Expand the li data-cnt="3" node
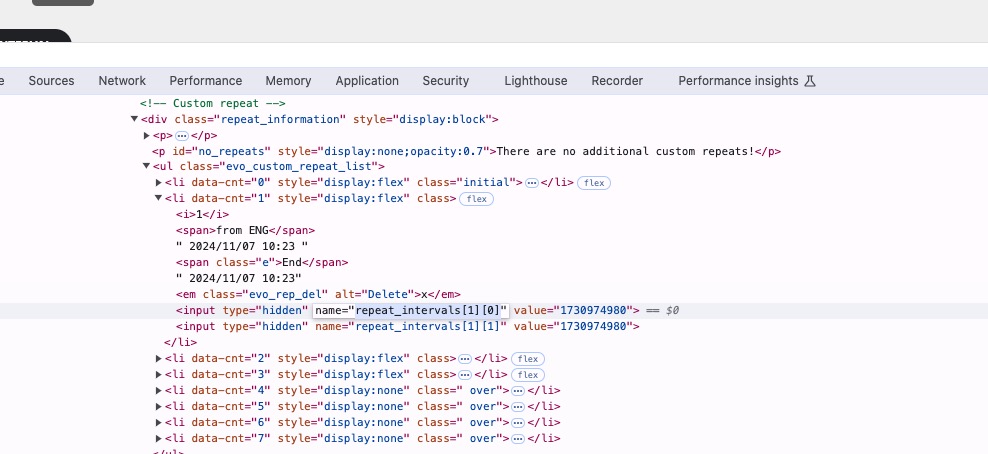Image resolution: width=988 pixels, height=454 pixels. (159, 375)
